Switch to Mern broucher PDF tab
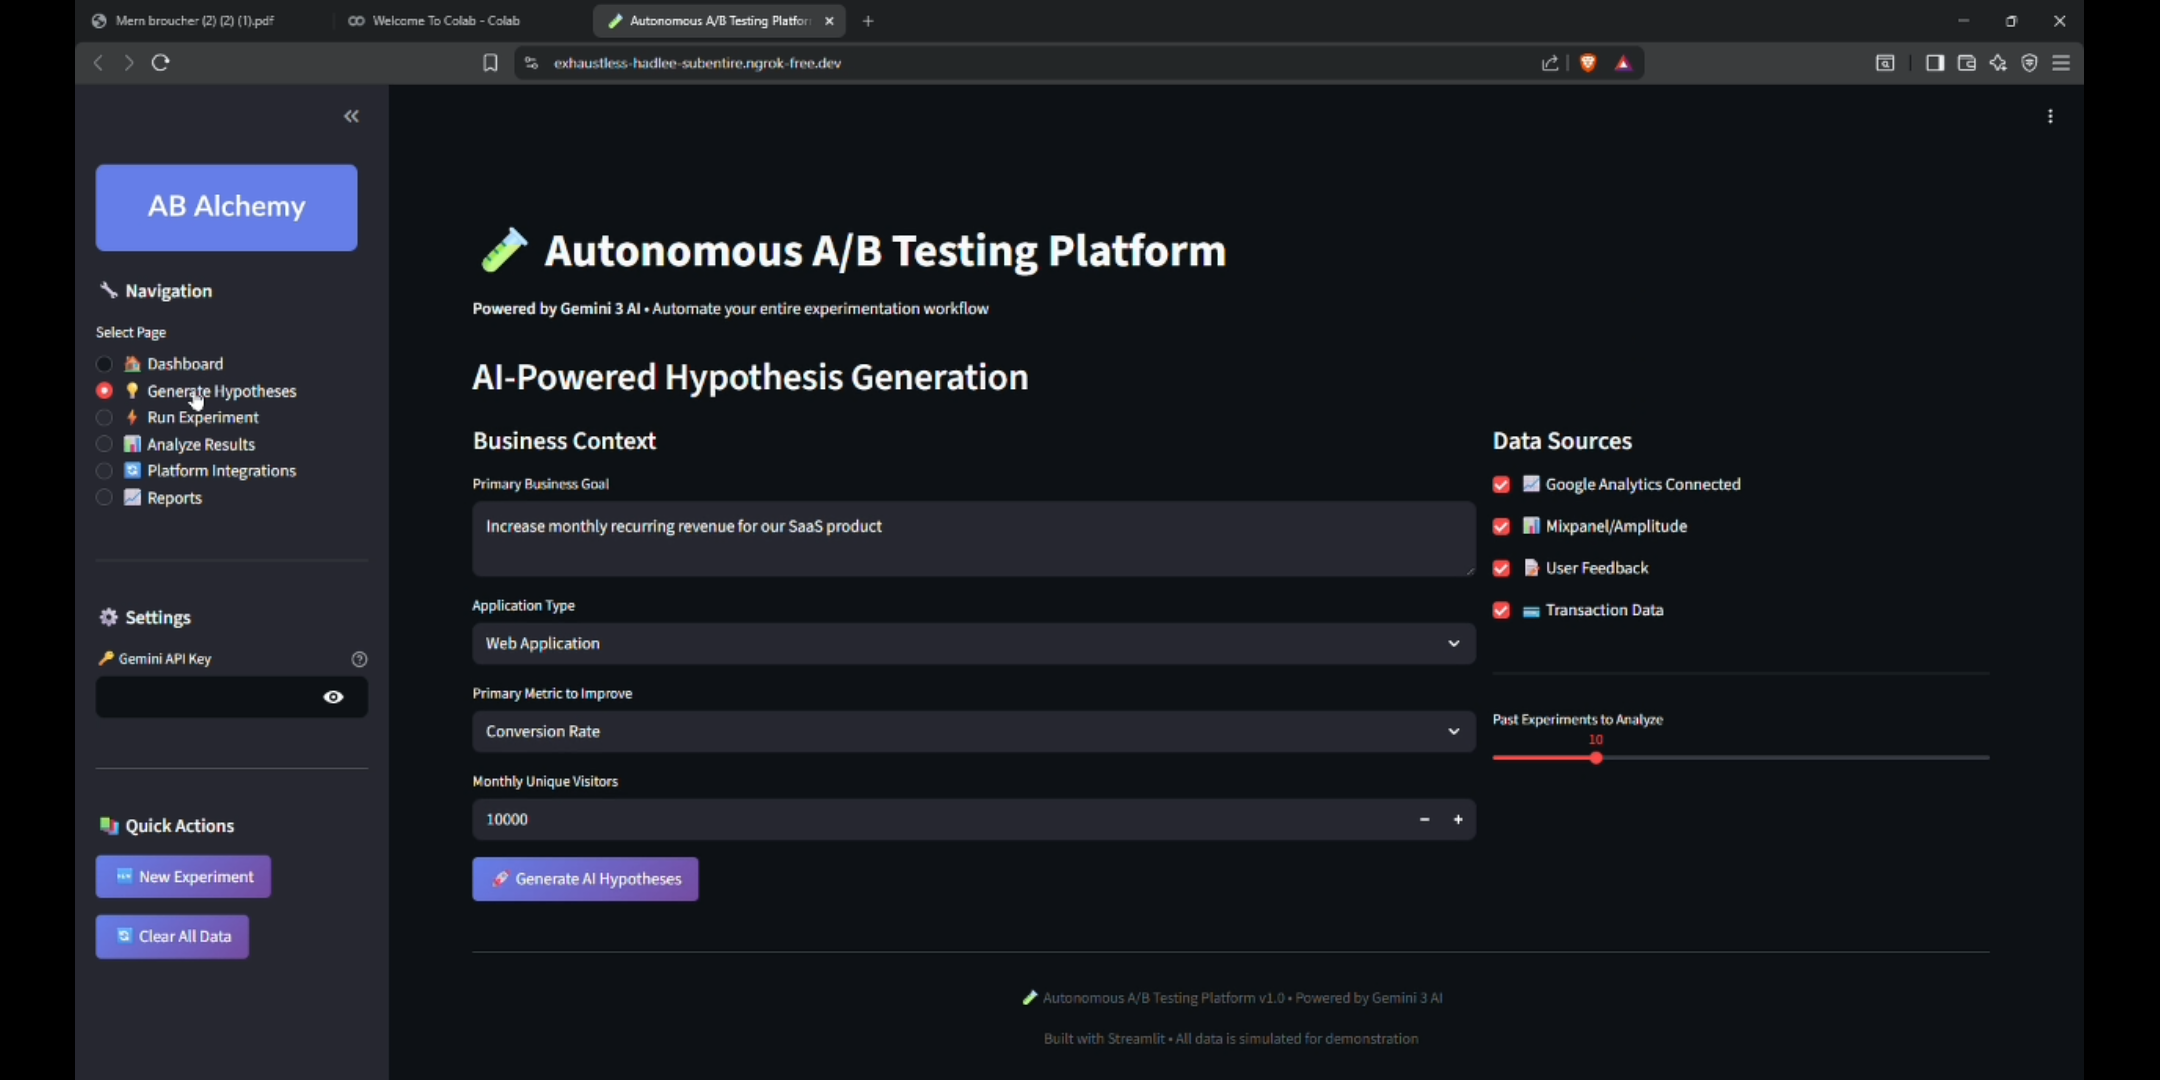This screenshot has width=2160, height=1080. pyautogui.click(x=195, y=21)
